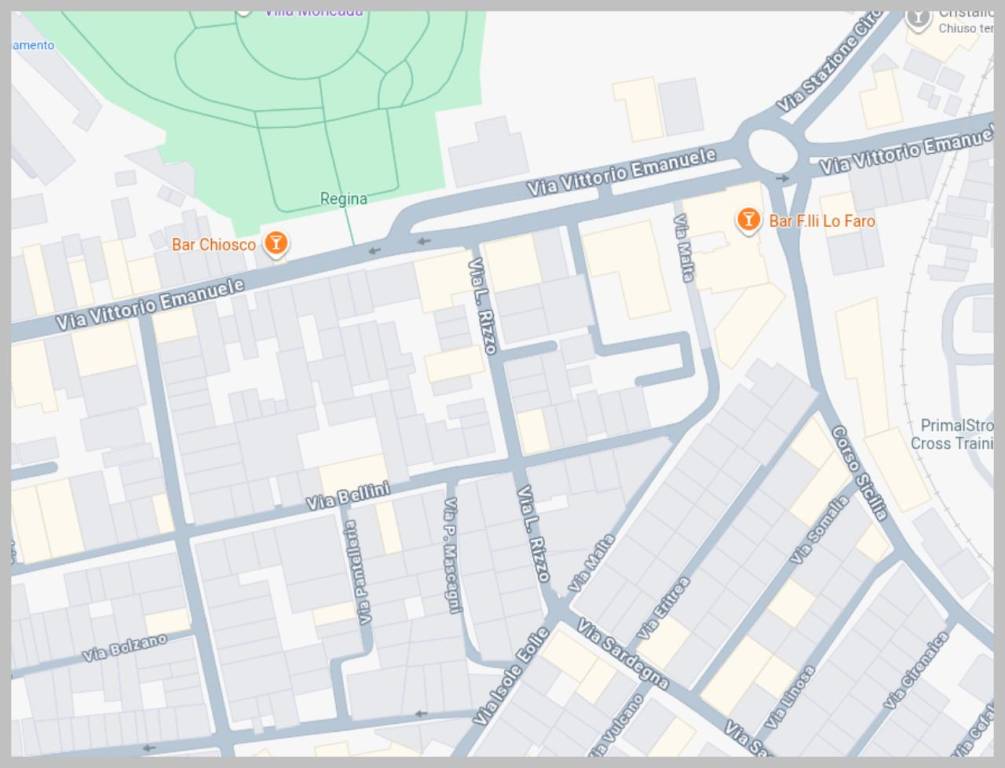The image size is (1005, 768).
Task: Select the Via P. Mascagni street label
Action: (452, 555)
